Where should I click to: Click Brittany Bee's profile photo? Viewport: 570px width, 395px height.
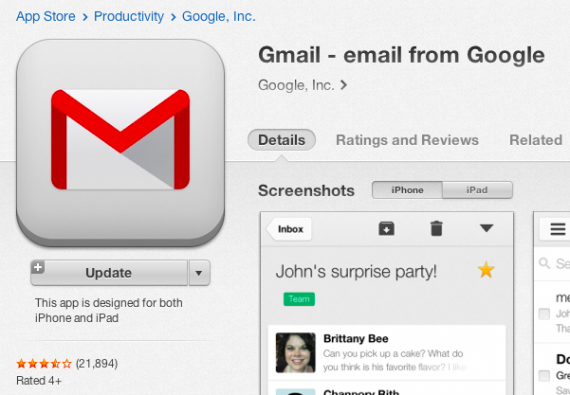(296, 352)
